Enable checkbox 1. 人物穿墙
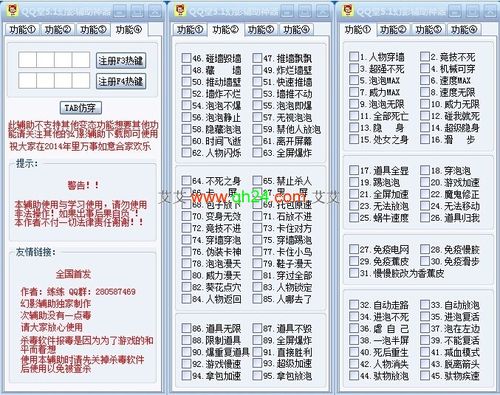This screenshot has height=395, width=500. click(354, 56)
